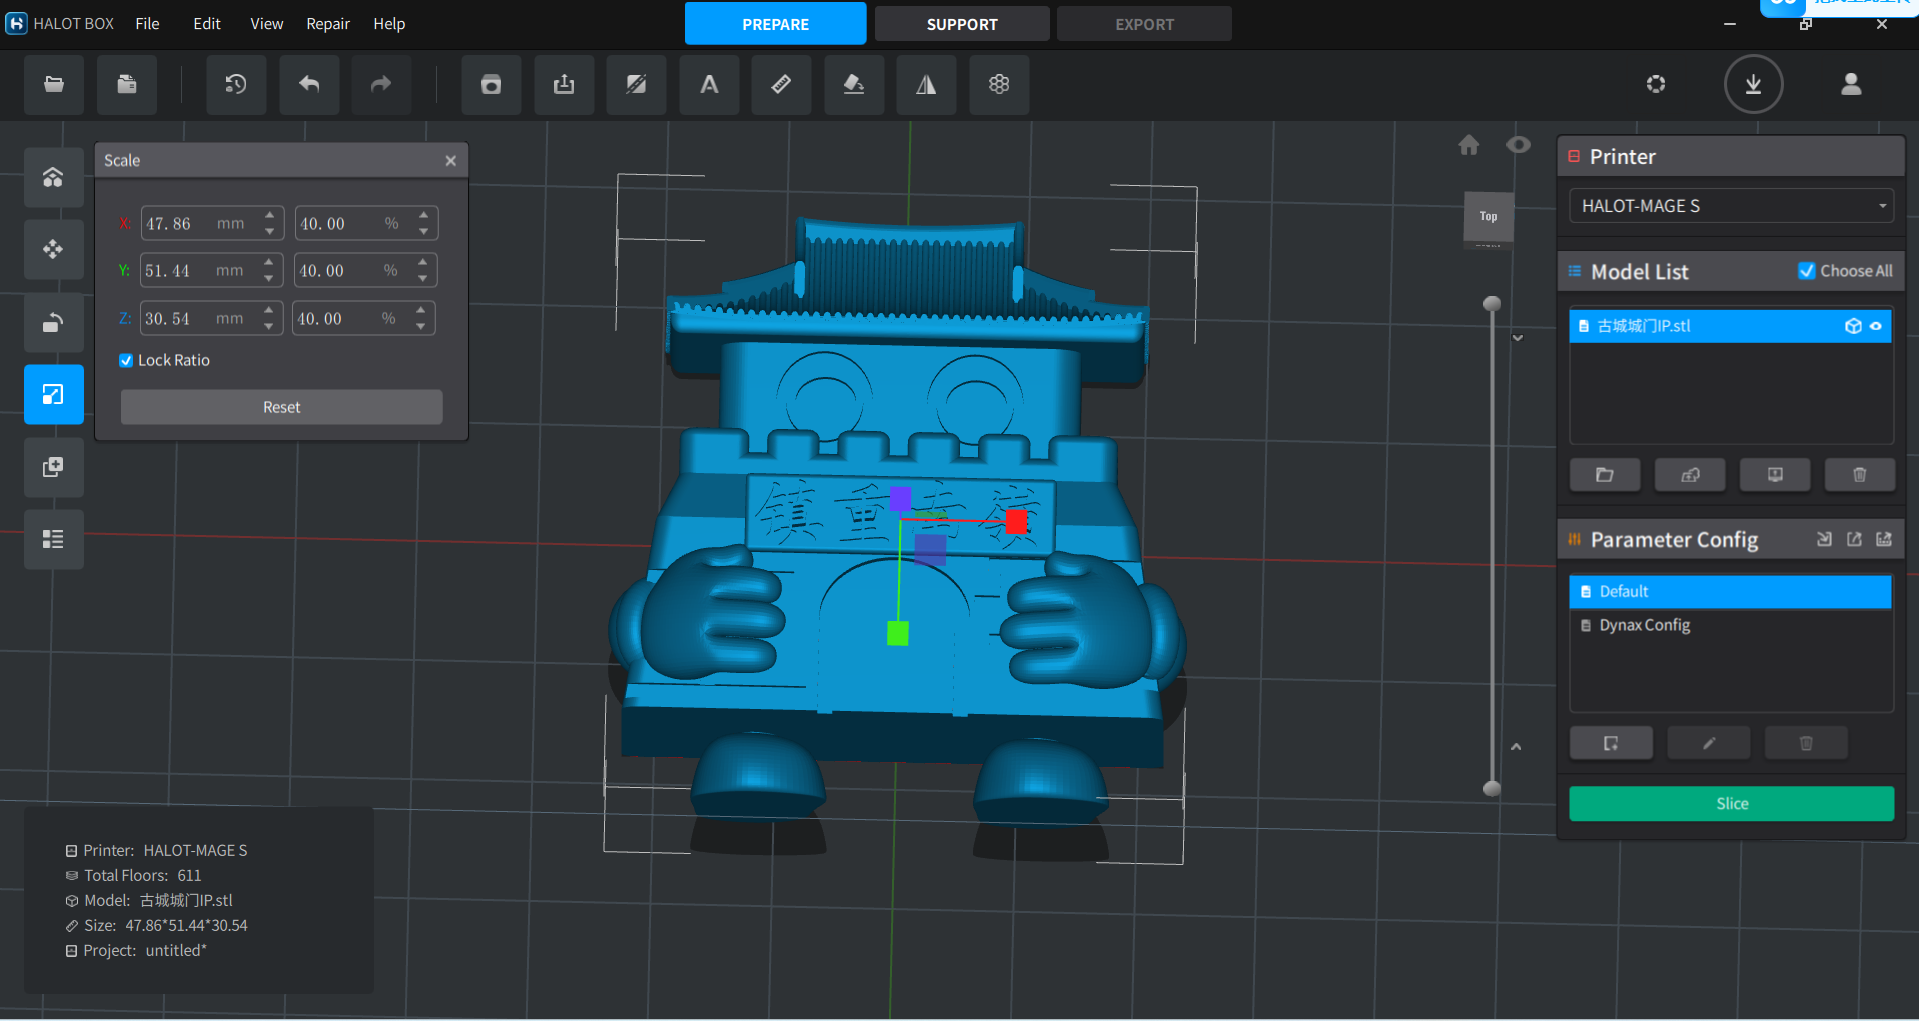Click the layer slider down chevron
1919x1021 pixels.
[x=1517, y=338]
